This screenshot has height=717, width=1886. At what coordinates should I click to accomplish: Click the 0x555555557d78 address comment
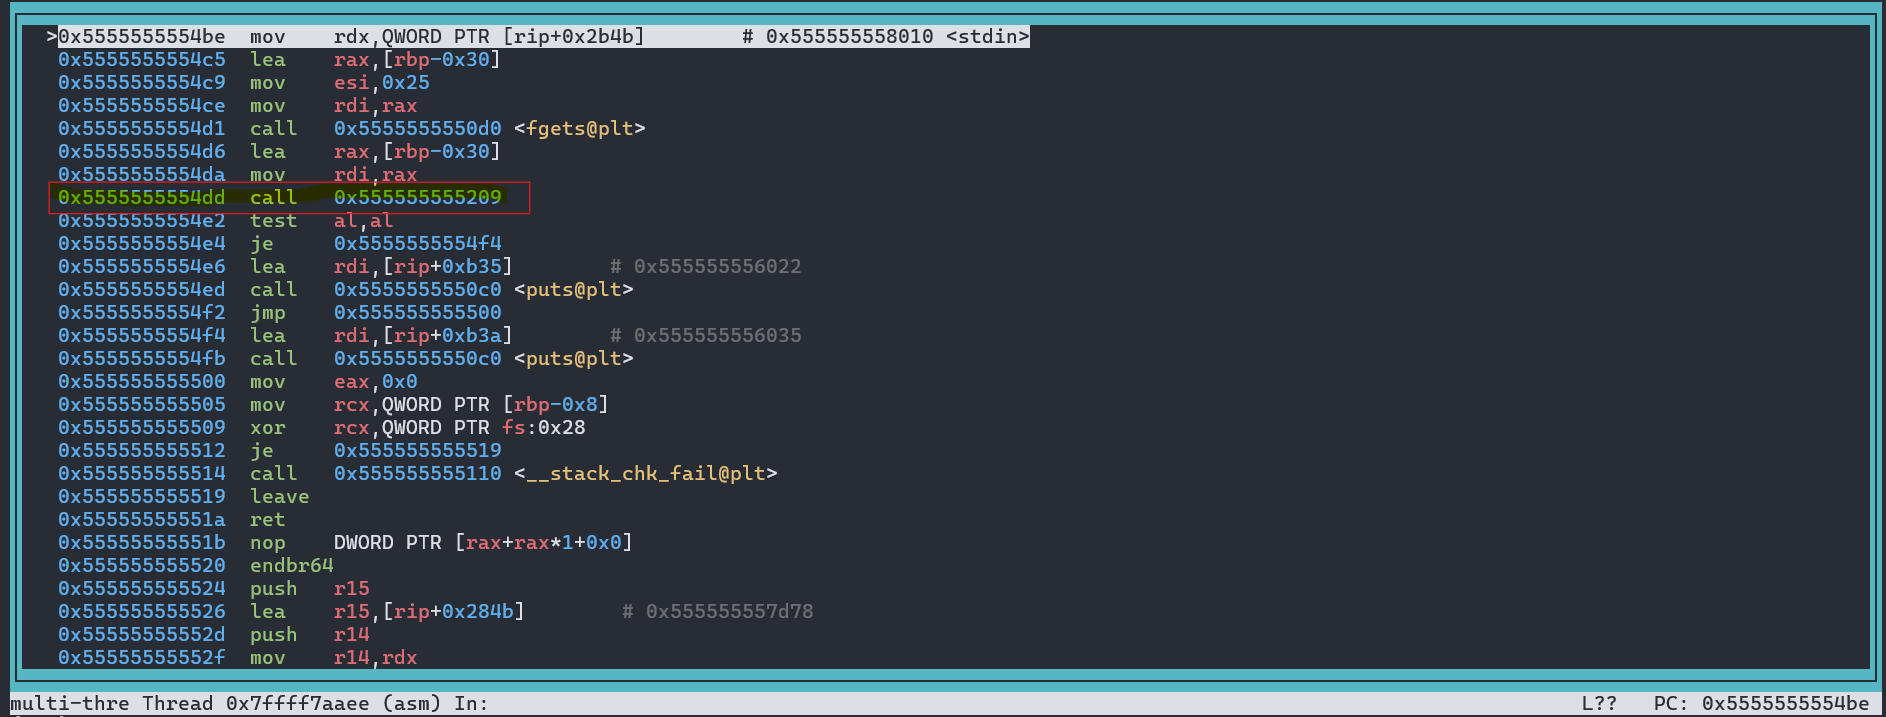(728, 612)
